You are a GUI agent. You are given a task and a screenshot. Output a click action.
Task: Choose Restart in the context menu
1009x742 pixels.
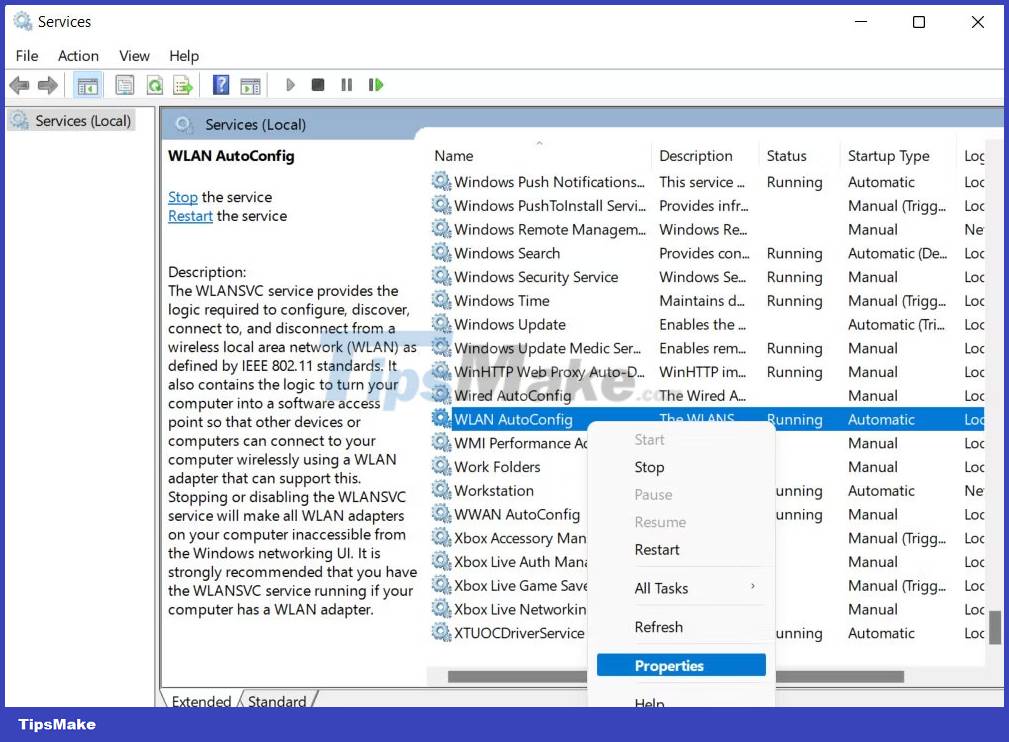681,550
